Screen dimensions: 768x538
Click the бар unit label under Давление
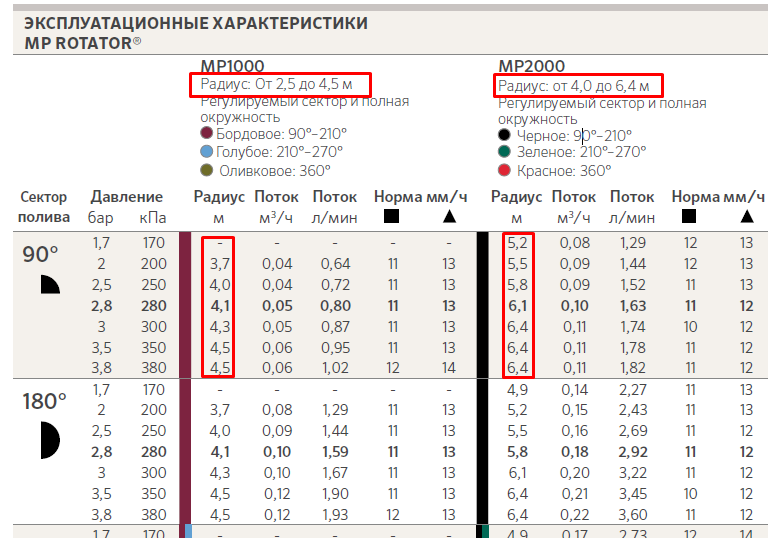click(100, 218)
